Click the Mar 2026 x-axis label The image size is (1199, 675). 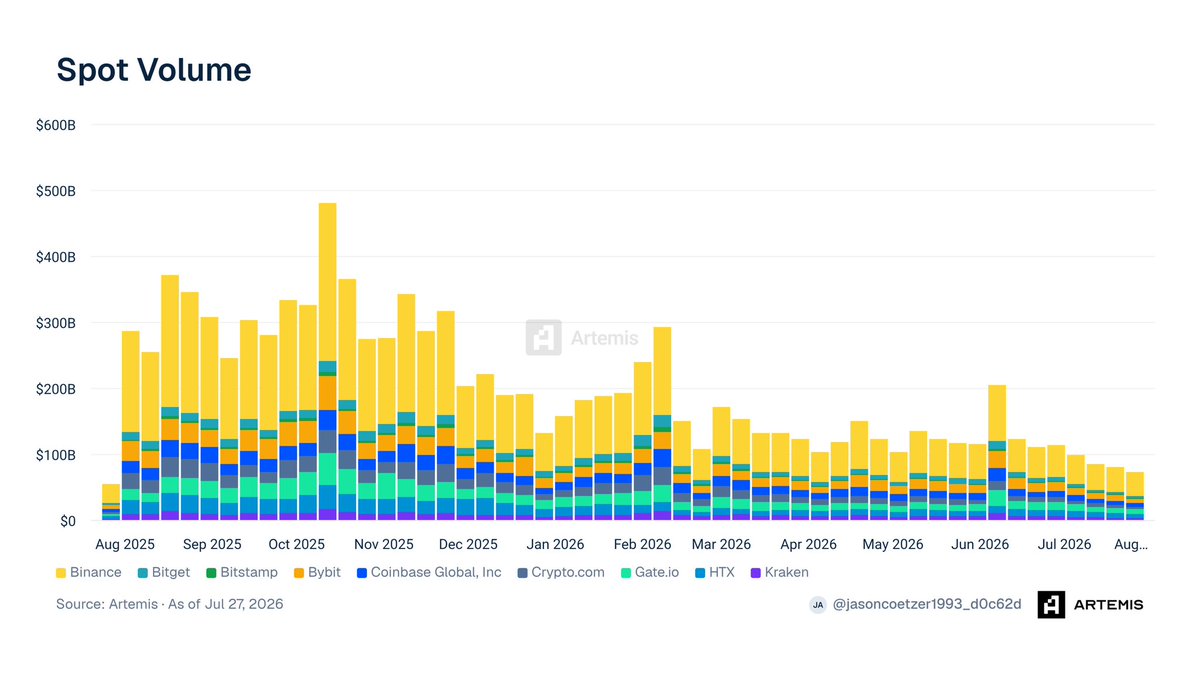pos(721,544)
